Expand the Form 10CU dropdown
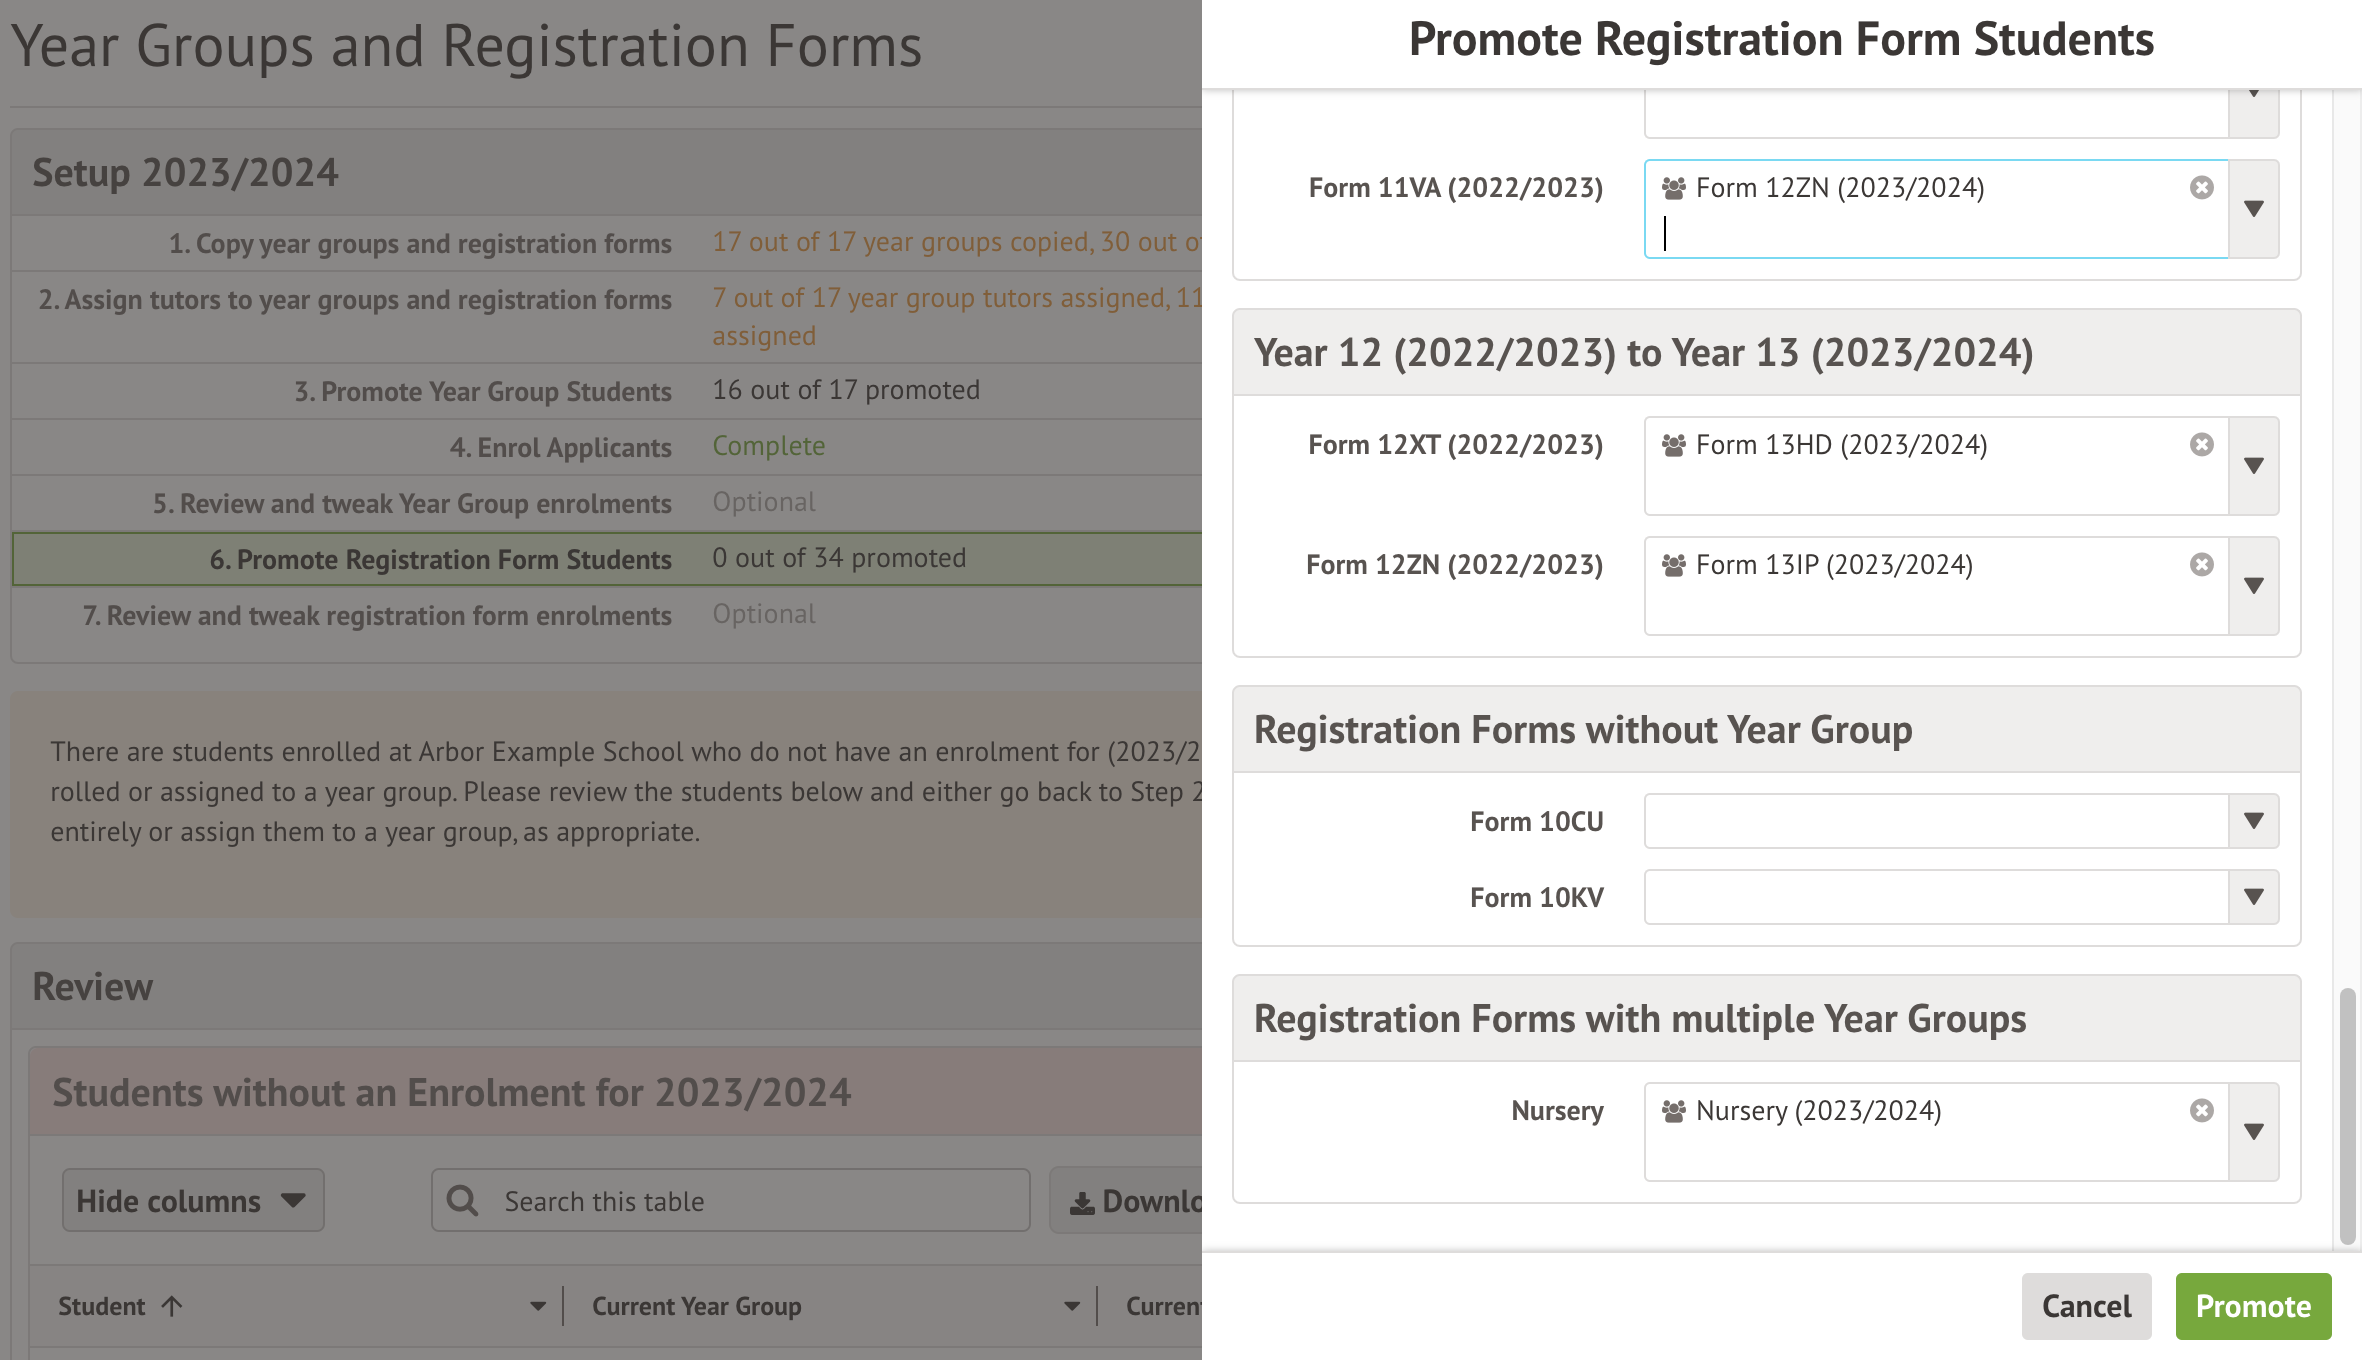The image size is (2362, 1360). 2253,821
